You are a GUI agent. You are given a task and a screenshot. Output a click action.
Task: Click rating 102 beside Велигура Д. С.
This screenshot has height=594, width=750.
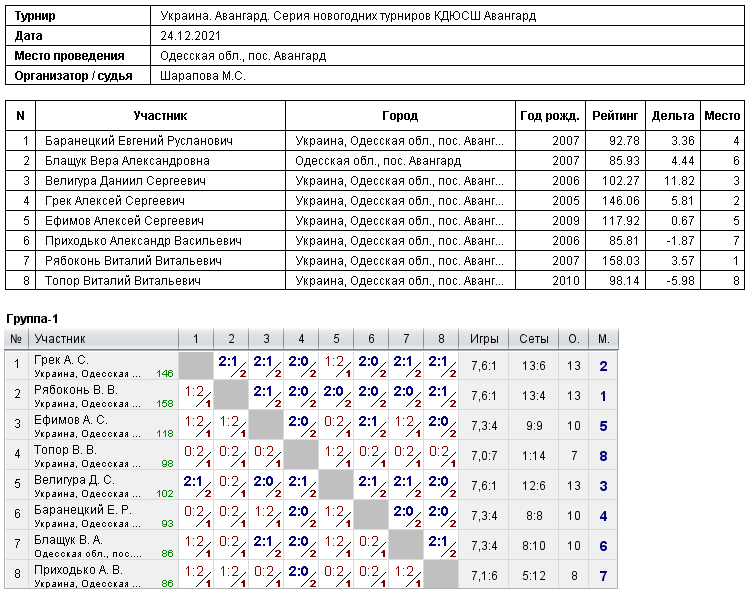[x=165, y=494]
